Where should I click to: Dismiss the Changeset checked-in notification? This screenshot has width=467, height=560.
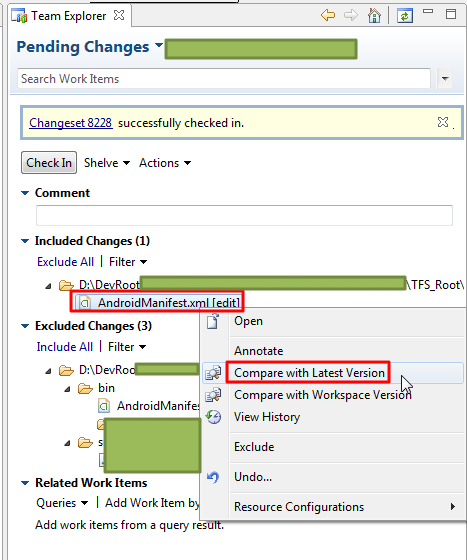(443, 122)
